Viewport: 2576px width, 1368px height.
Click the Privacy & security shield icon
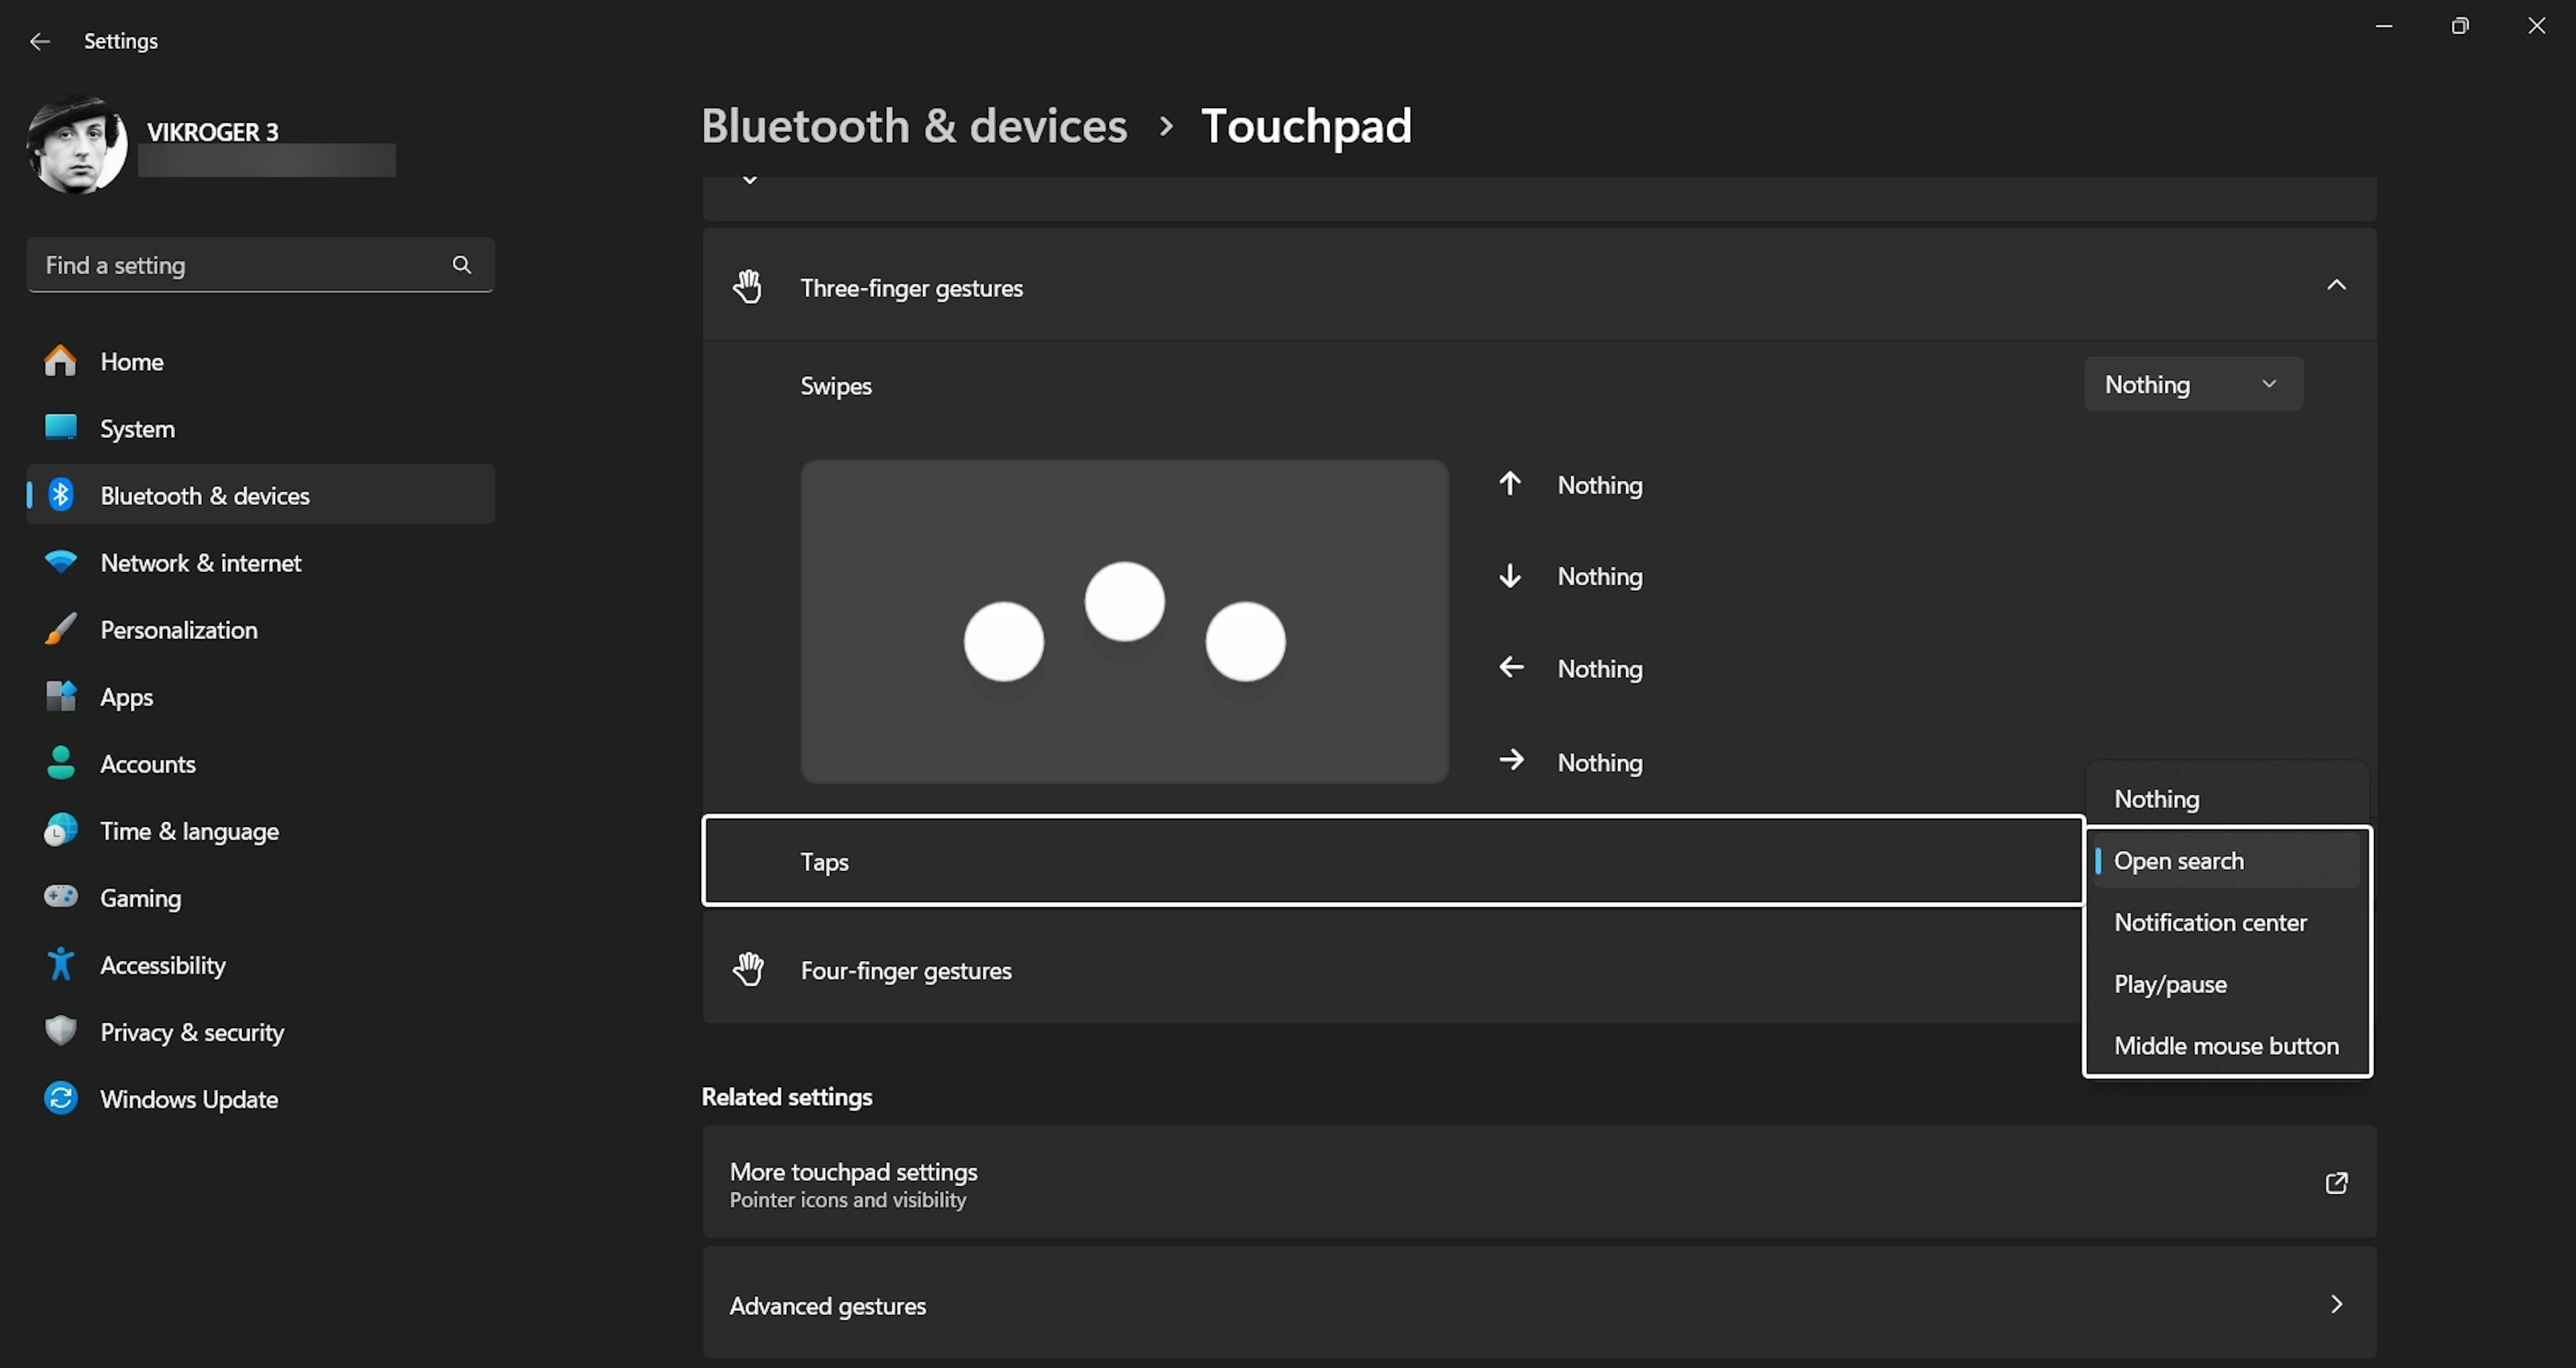(x=60, y=1031)
